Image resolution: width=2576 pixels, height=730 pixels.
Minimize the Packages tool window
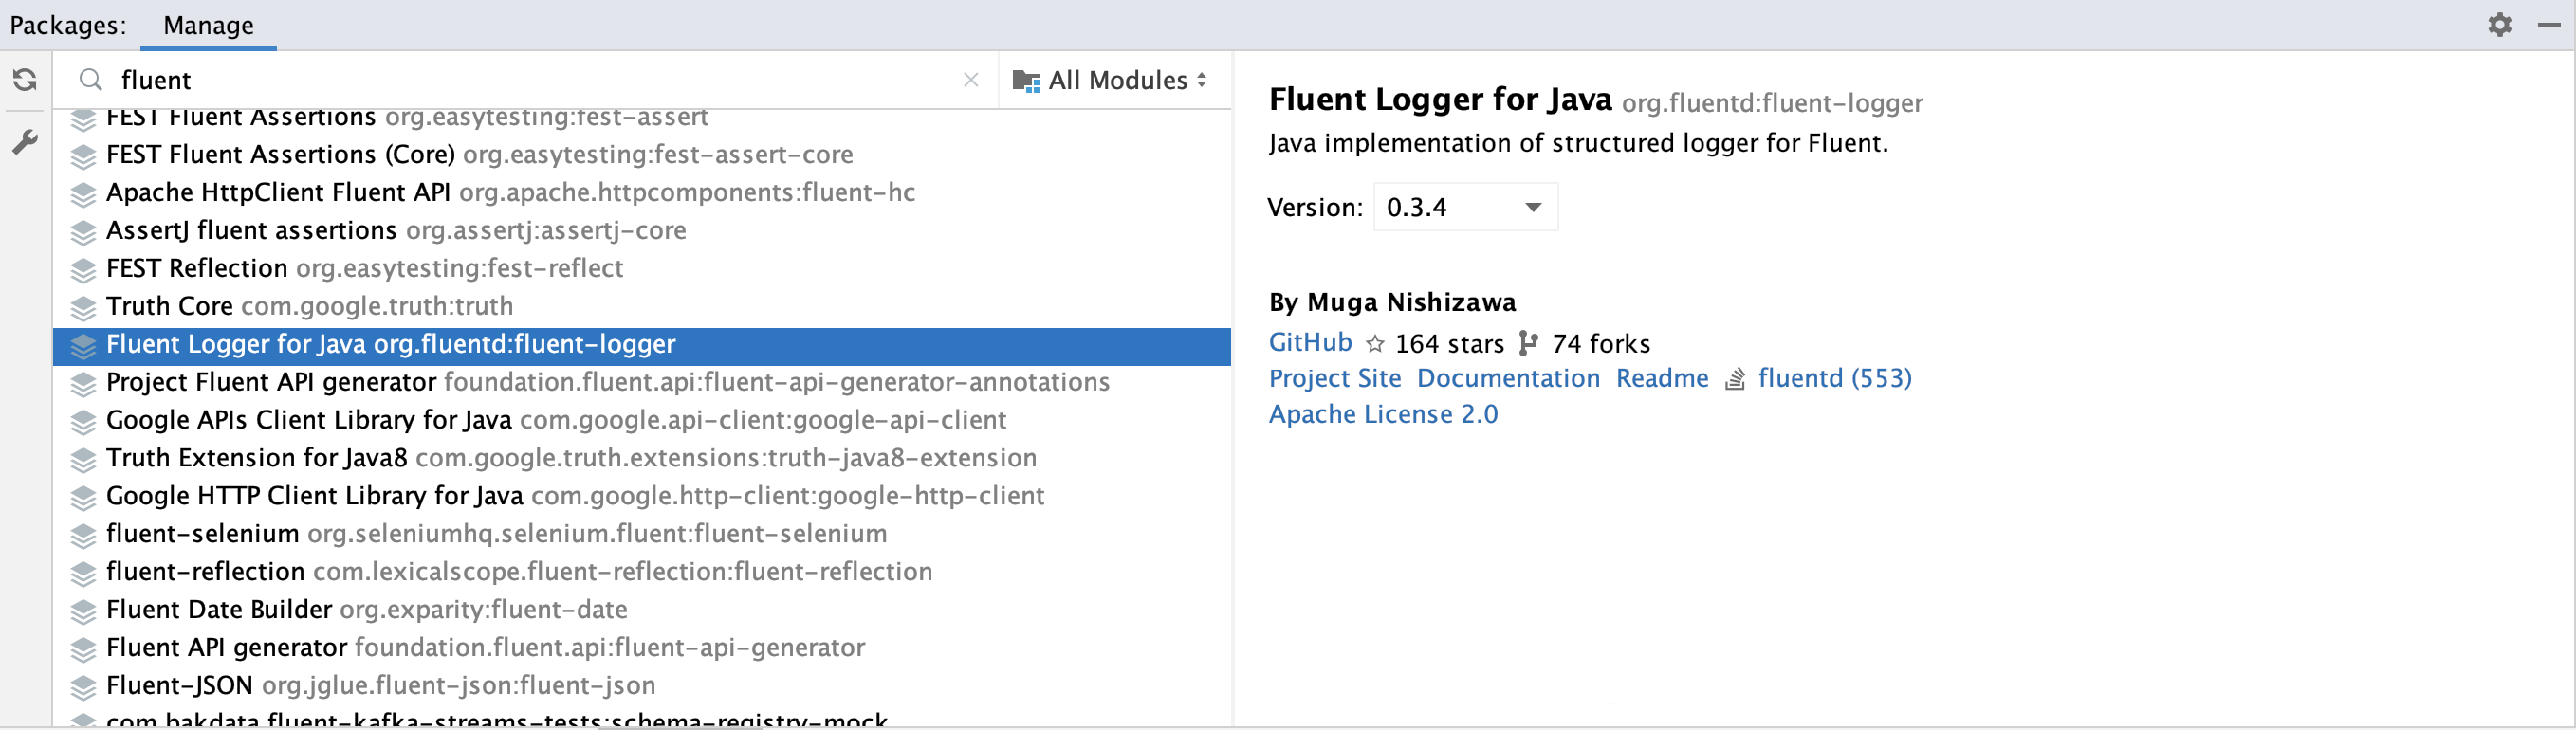(2549, 24)
